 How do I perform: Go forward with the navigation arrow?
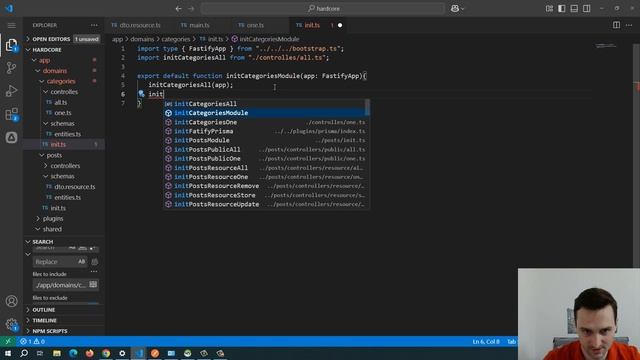(x=191, y=9)
